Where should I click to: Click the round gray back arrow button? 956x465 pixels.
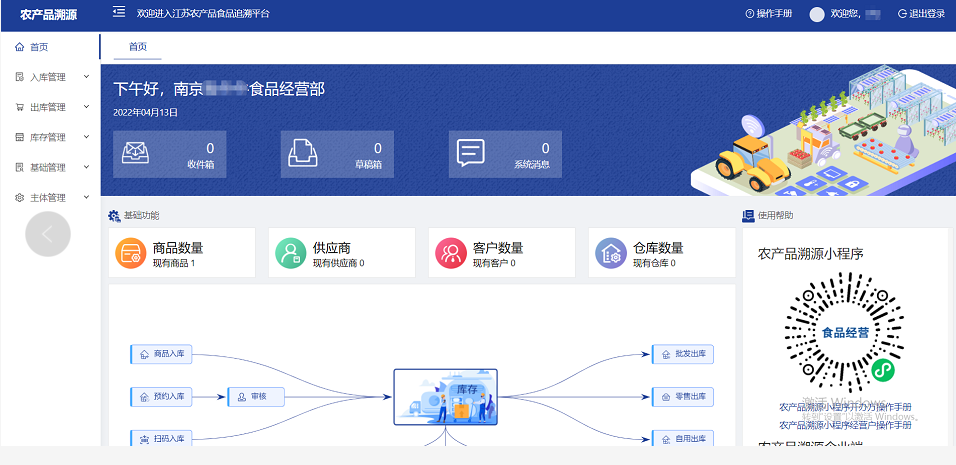click(x=47, y=235)
